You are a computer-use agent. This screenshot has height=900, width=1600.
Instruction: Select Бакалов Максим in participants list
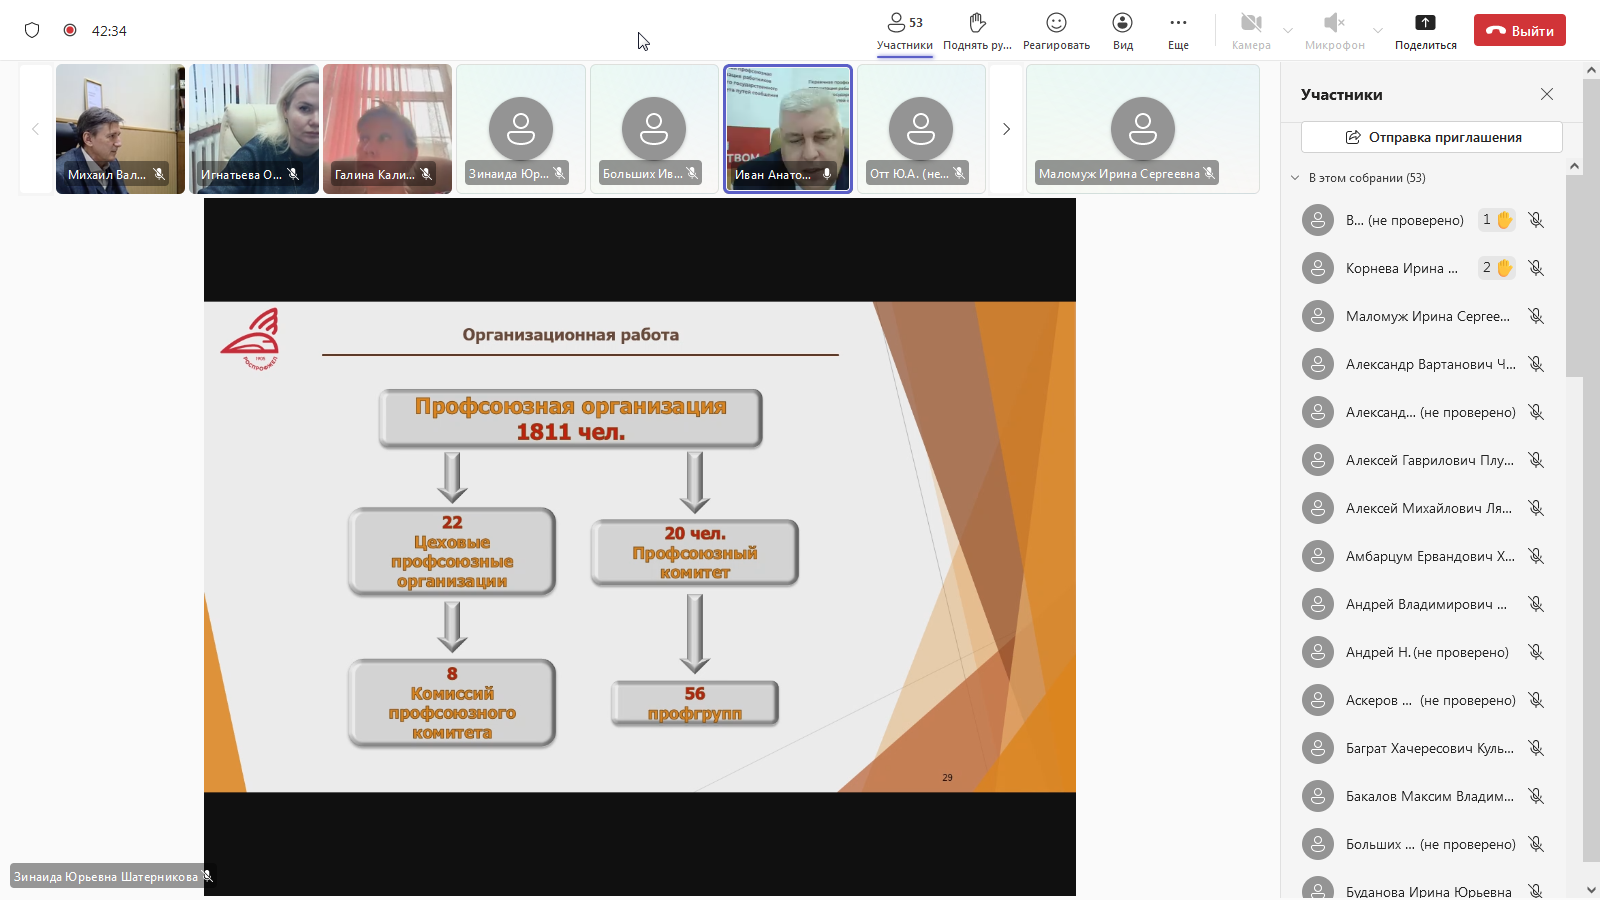click(x=1429, y=796)
